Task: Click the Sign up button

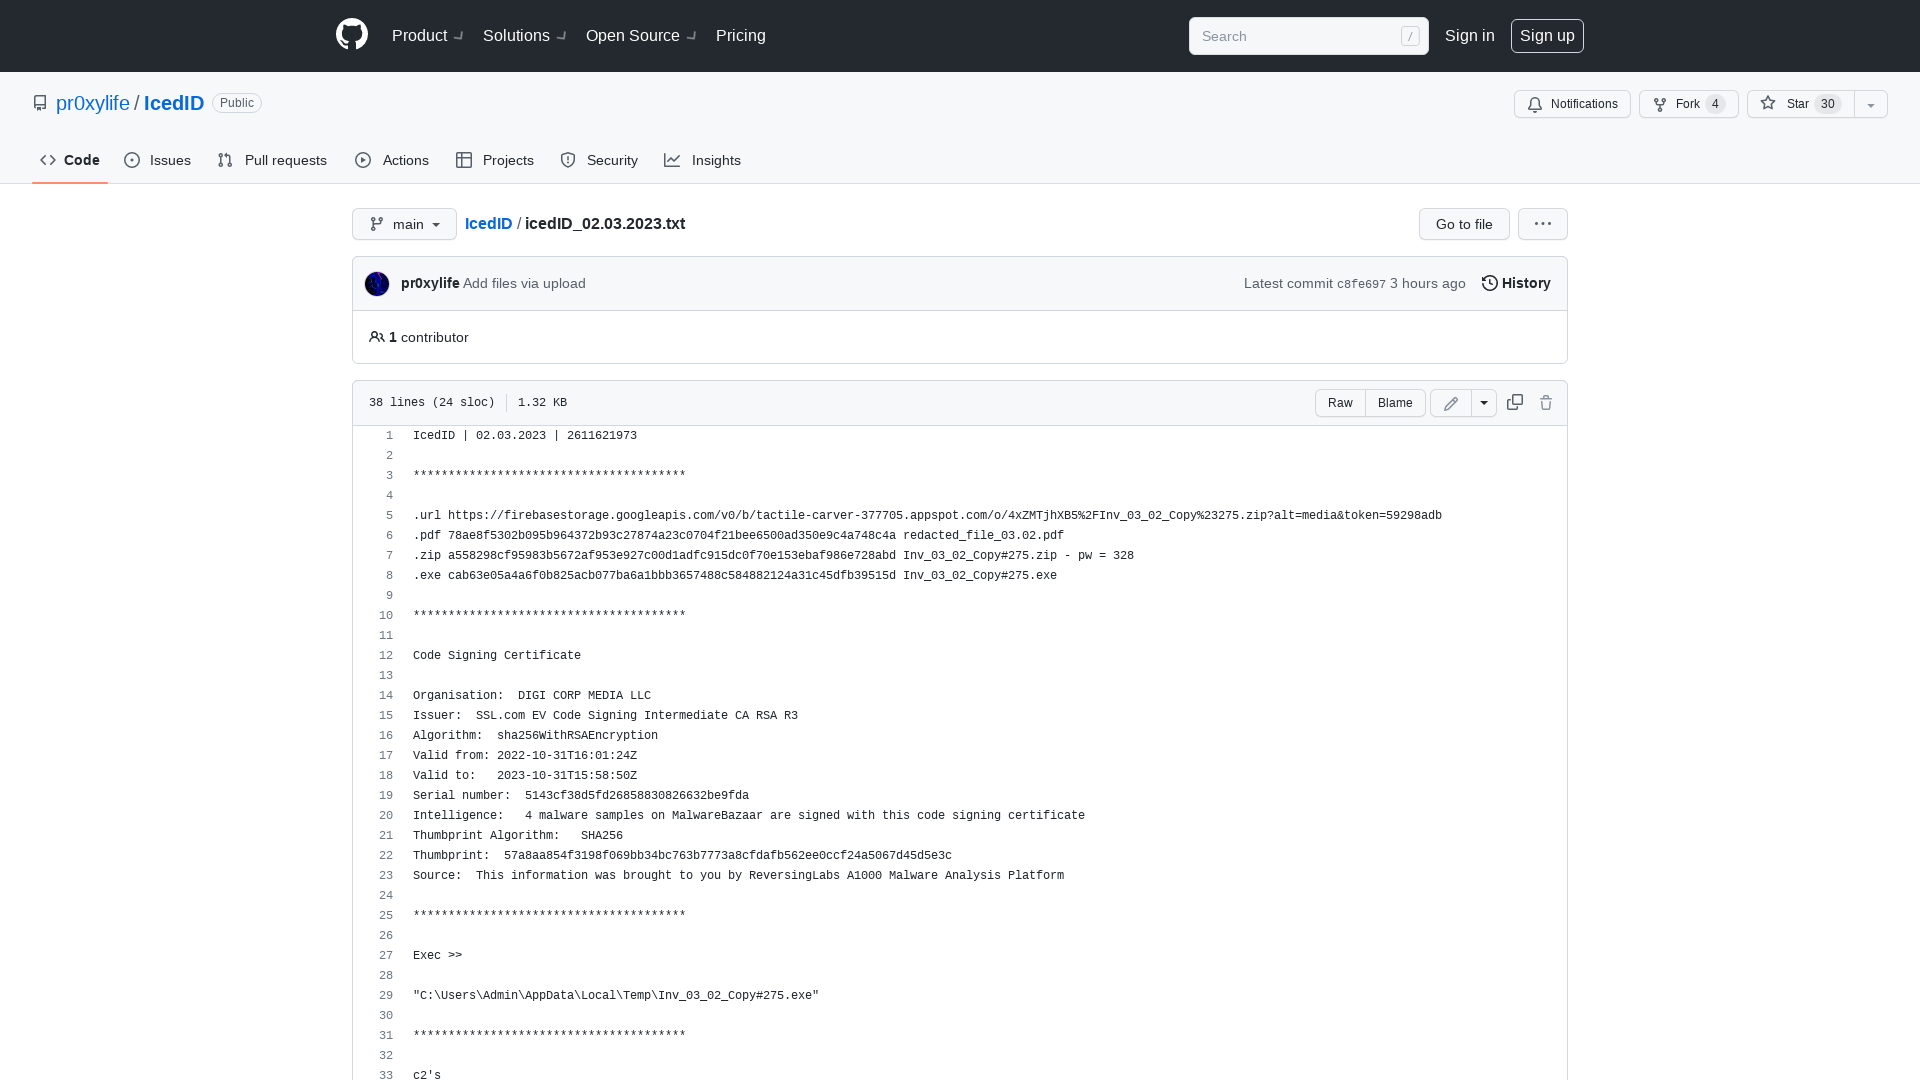Action: click(1547, 35)
